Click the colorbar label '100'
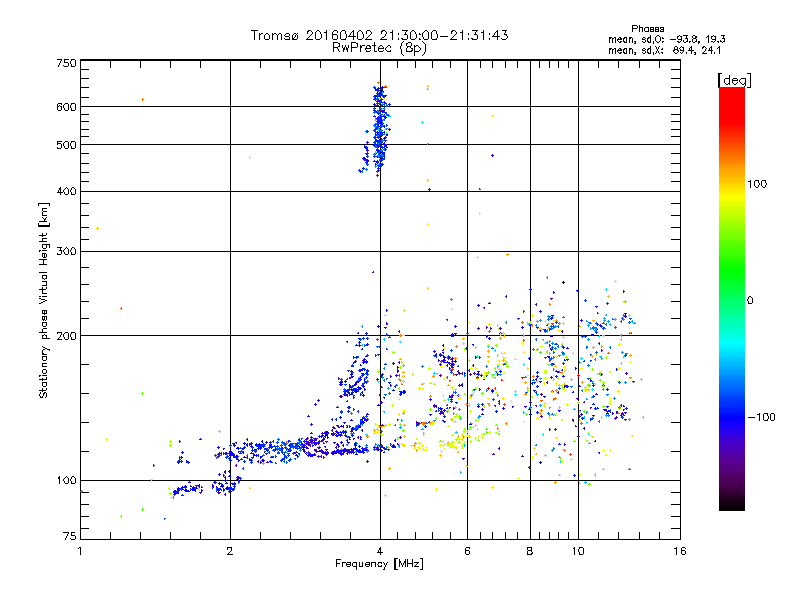800x600 pixels. [x=757, y=184]
